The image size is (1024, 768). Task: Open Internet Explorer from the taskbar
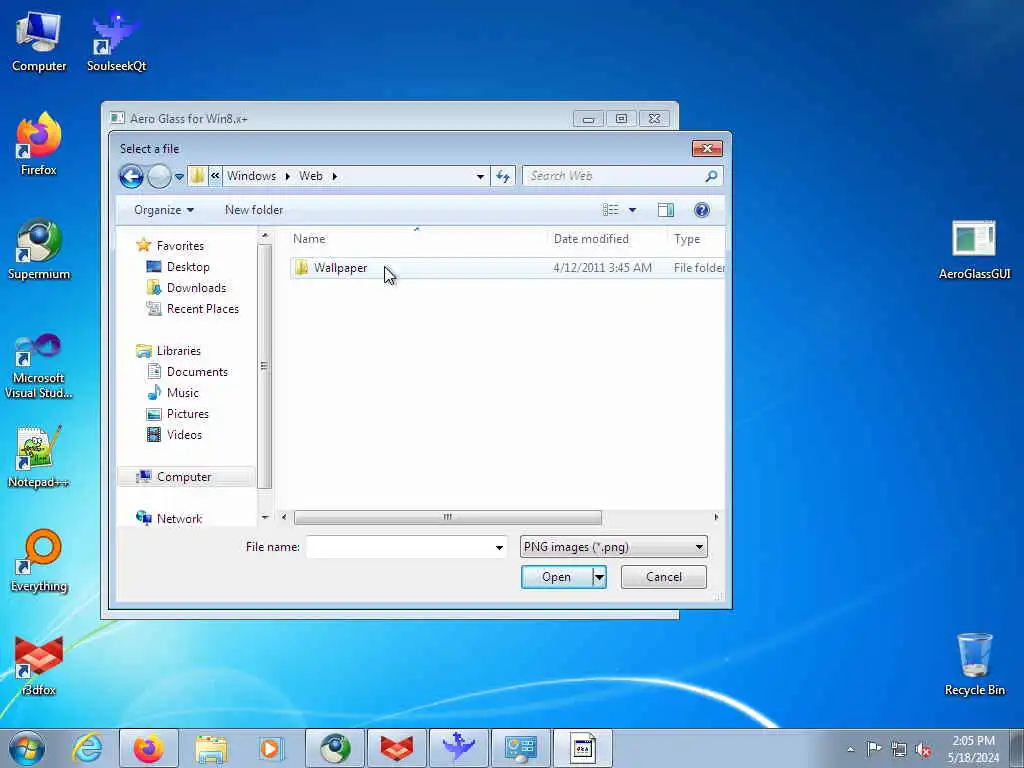tap(87, 748)
